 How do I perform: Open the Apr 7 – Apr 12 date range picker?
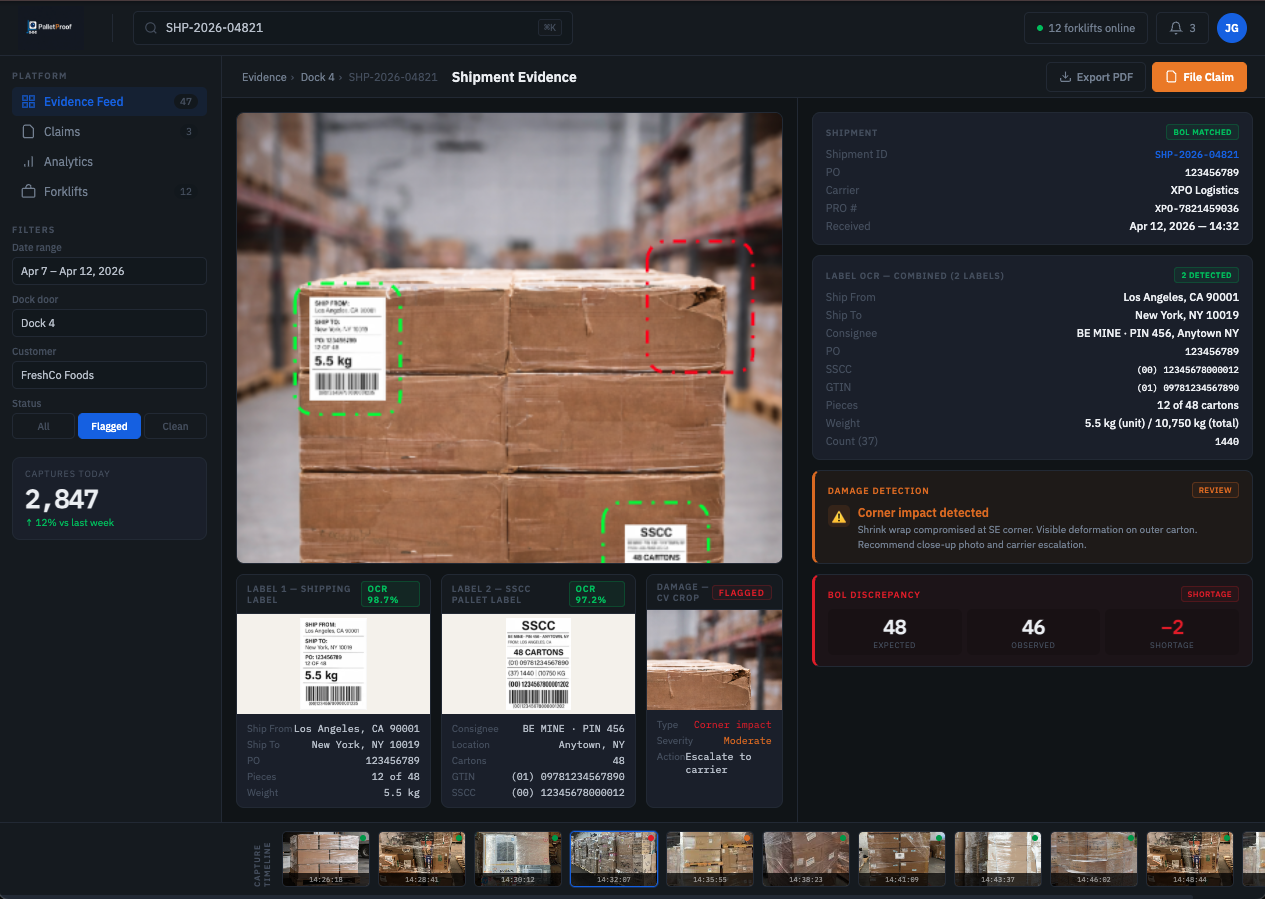click(109, 270)
